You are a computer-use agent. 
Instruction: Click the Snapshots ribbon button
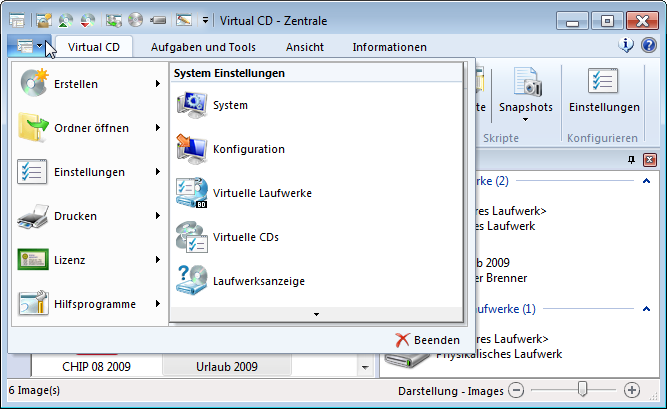tap(526, 94)
